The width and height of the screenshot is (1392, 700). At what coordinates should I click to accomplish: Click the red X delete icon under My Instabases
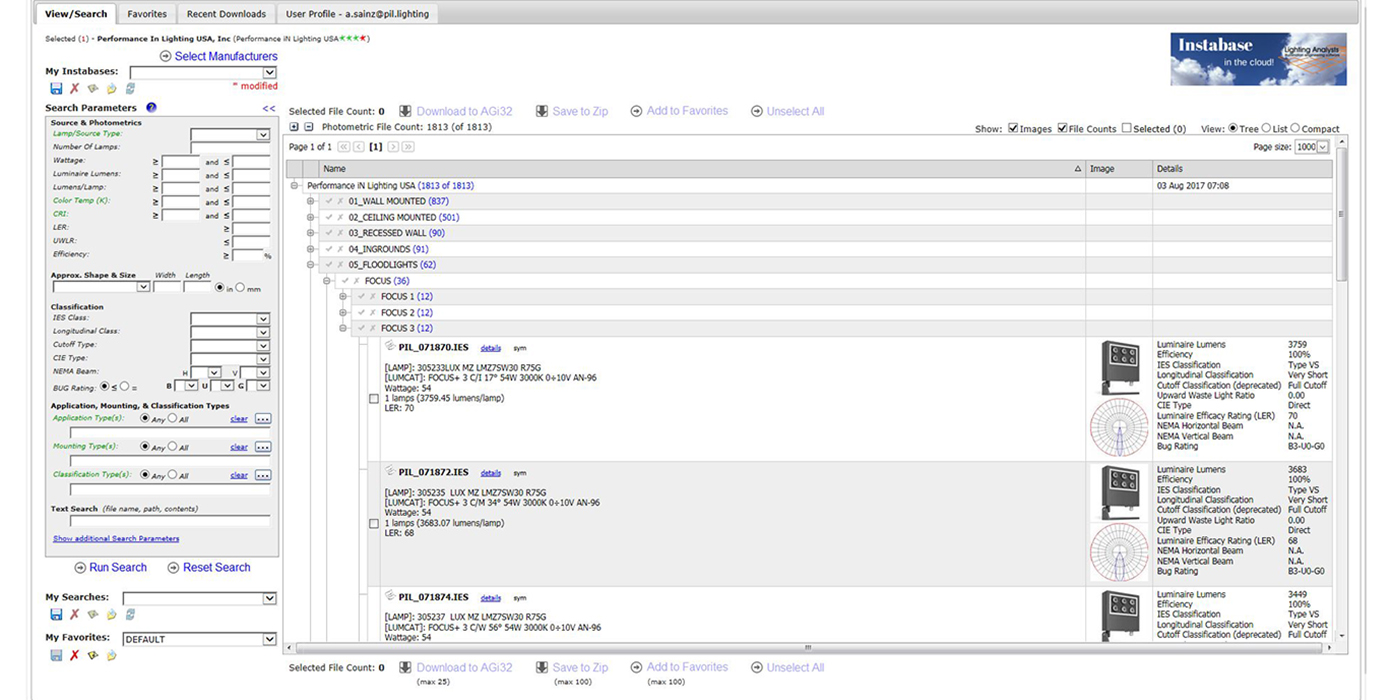tap(74, 89)
